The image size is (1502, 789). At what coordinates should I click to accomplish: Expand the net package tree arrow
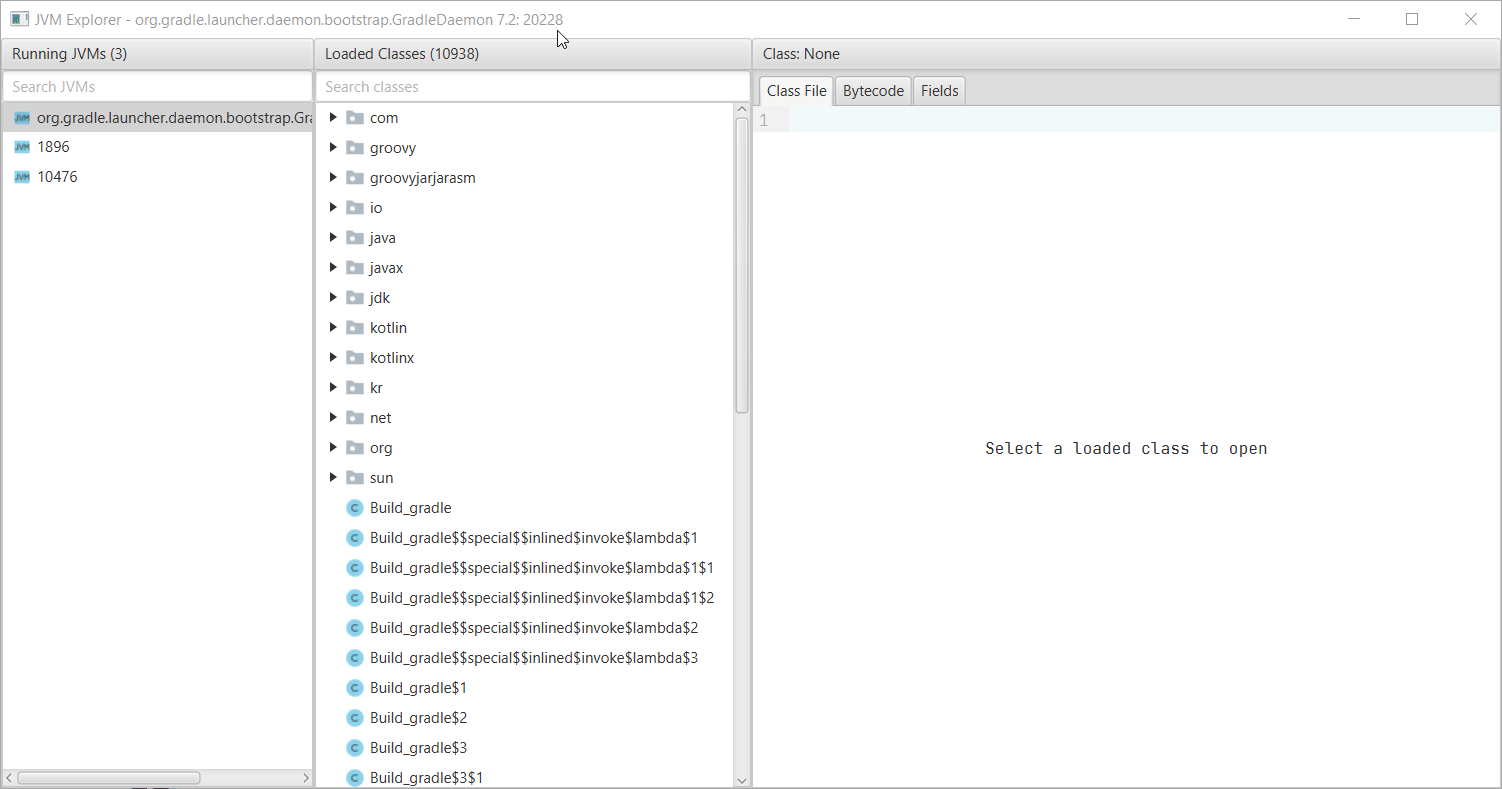[333, 418]
